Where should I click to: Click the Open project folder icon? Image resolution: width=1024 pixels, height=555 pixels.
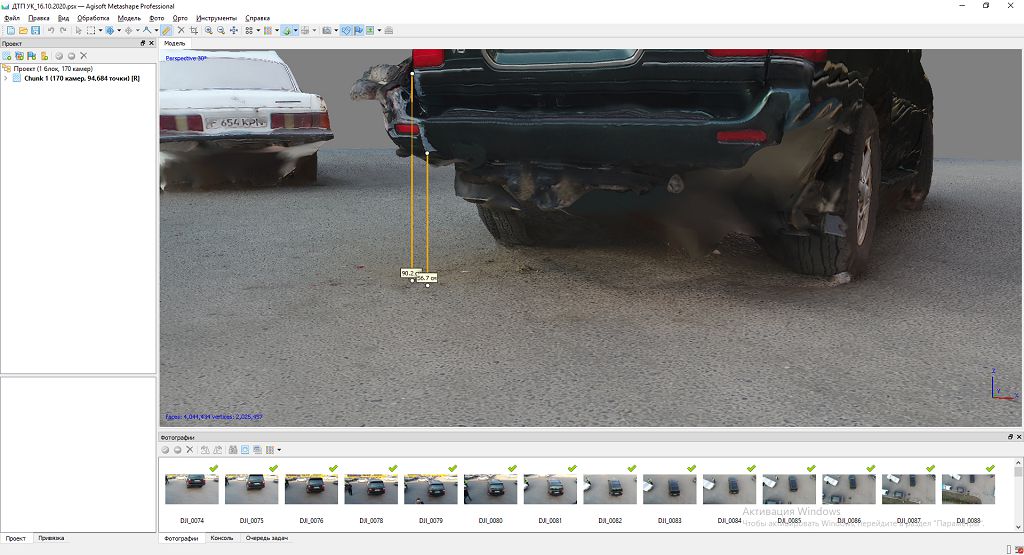(x=23, y=30)
